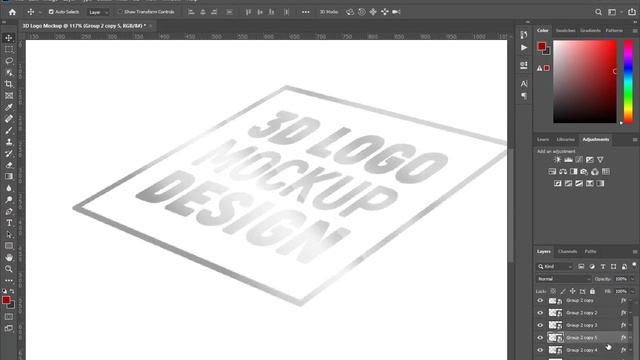Swap foreground and background colors
640x360 pixels.
(12, 291)
